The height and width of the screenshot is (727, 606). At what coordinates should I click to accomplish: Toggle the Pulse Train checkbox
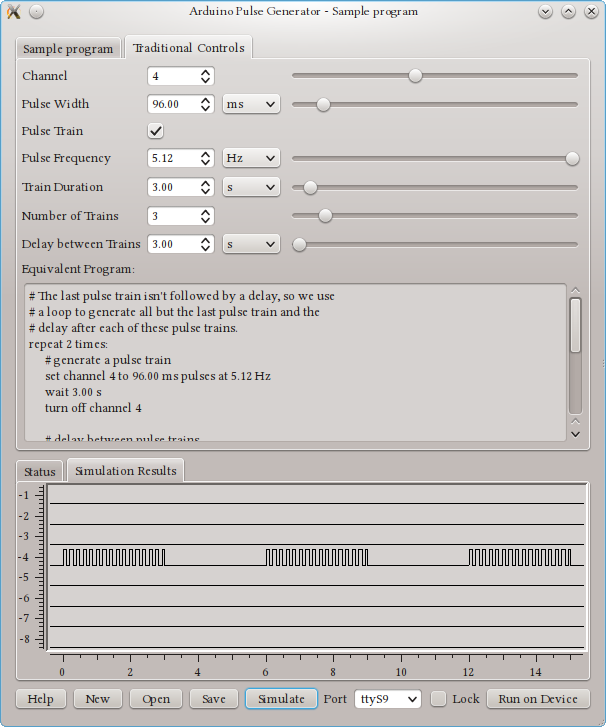156,131
